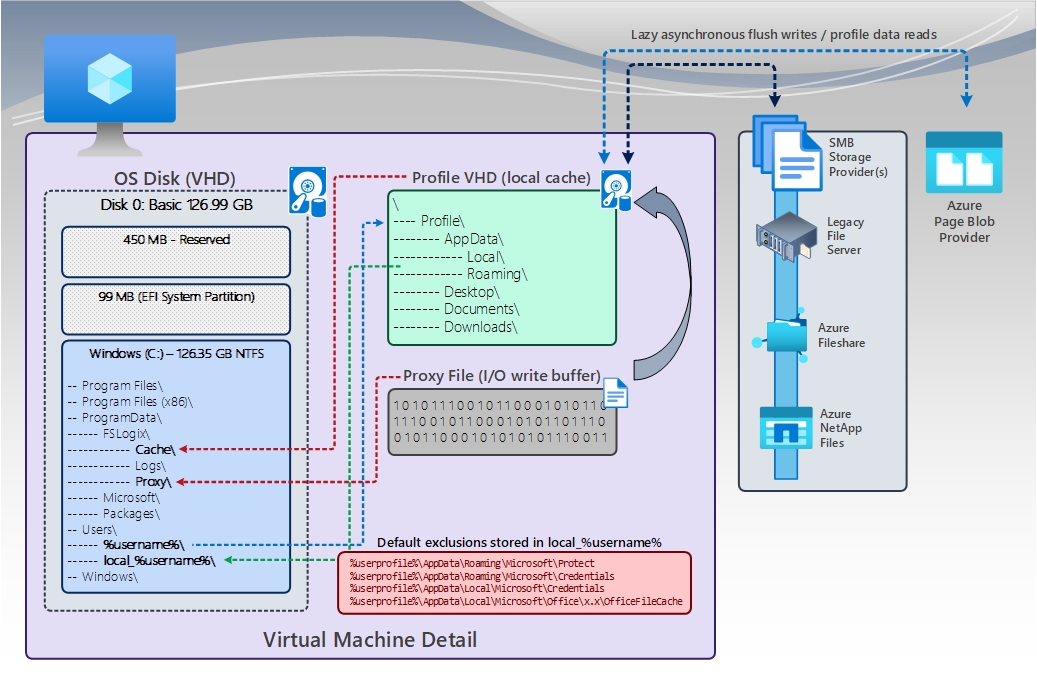Click the 'OS Disk (VHD)' heading
The width and height of the screenshot is (1037, 684).
175,179
